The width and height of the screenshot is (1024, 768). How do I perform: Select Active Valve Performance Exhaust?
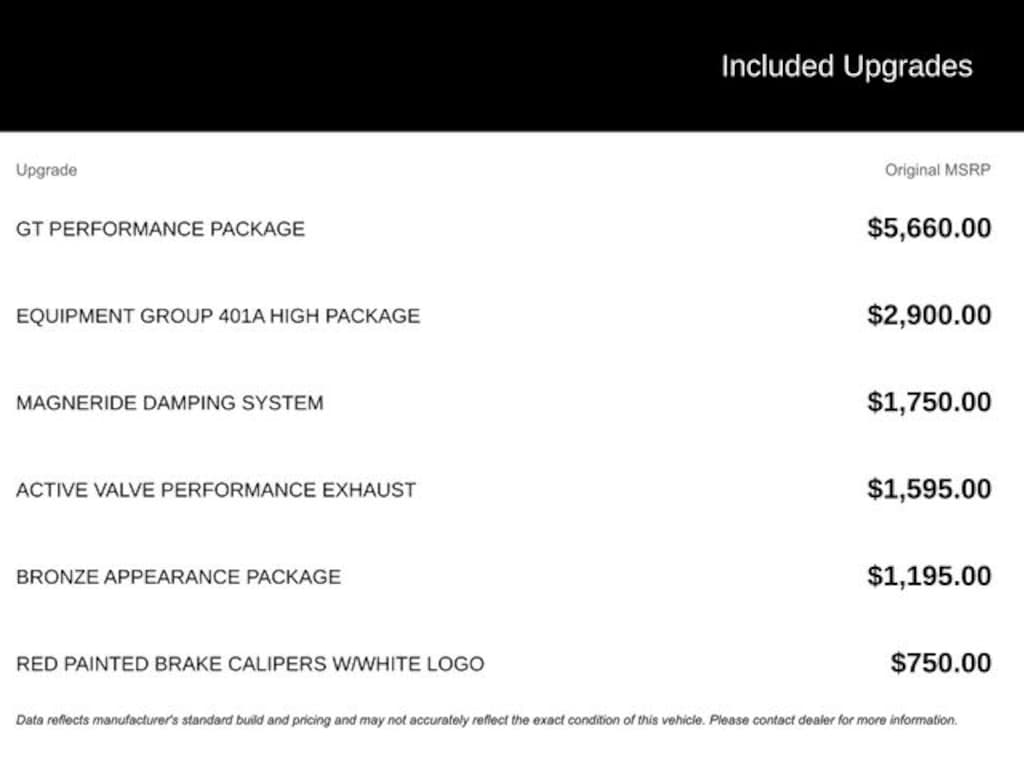[215, 490]
